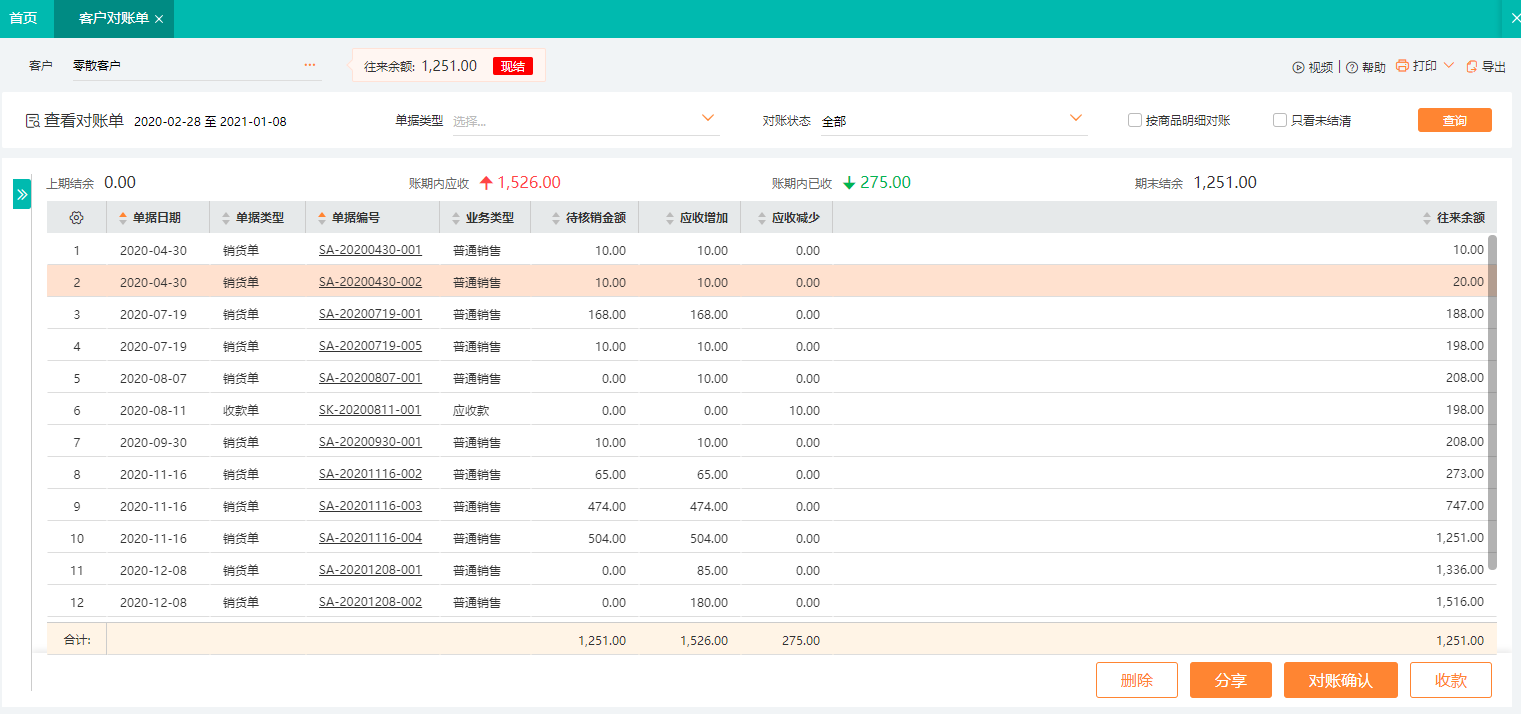Image resolution: width=1521 pixels, height=714 pixels.
Task: Switch to the 首页 tab
Action: (x=23, y=18)
